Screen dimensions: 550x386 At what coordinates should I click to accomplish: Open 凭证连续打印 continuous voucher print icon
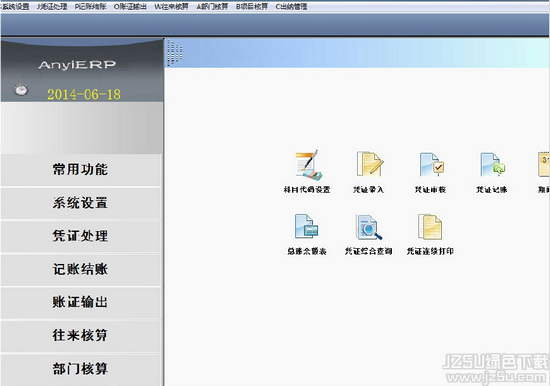(430, 227)
